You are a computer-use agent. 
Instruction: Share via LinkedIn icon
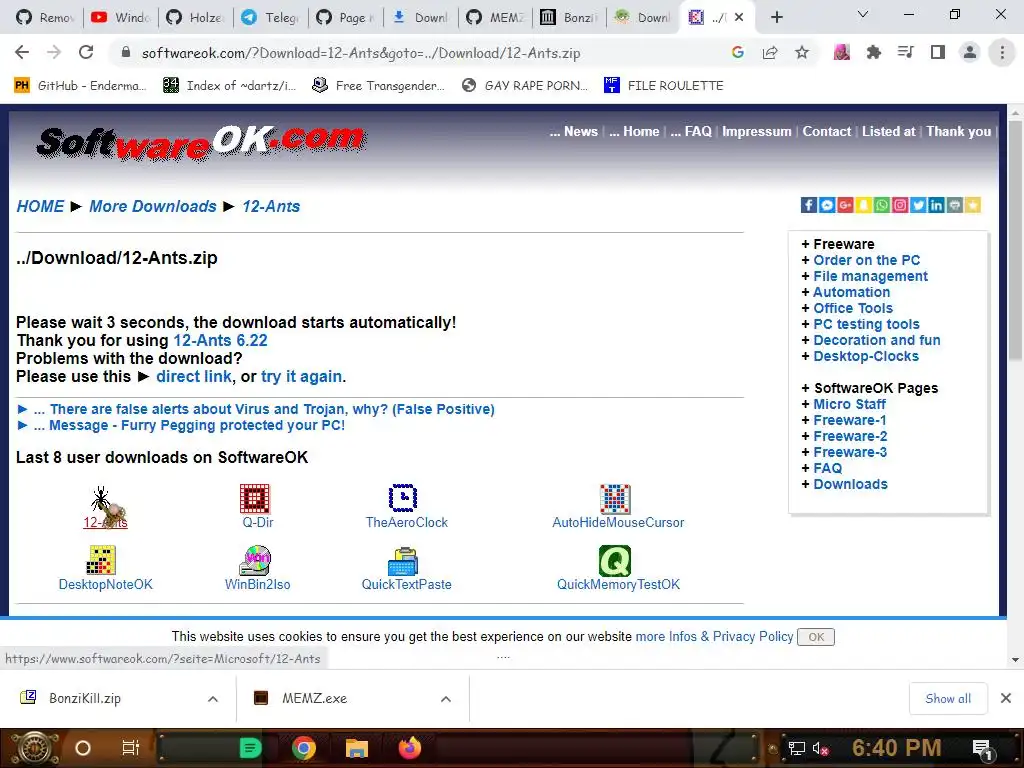click(936, 205)
